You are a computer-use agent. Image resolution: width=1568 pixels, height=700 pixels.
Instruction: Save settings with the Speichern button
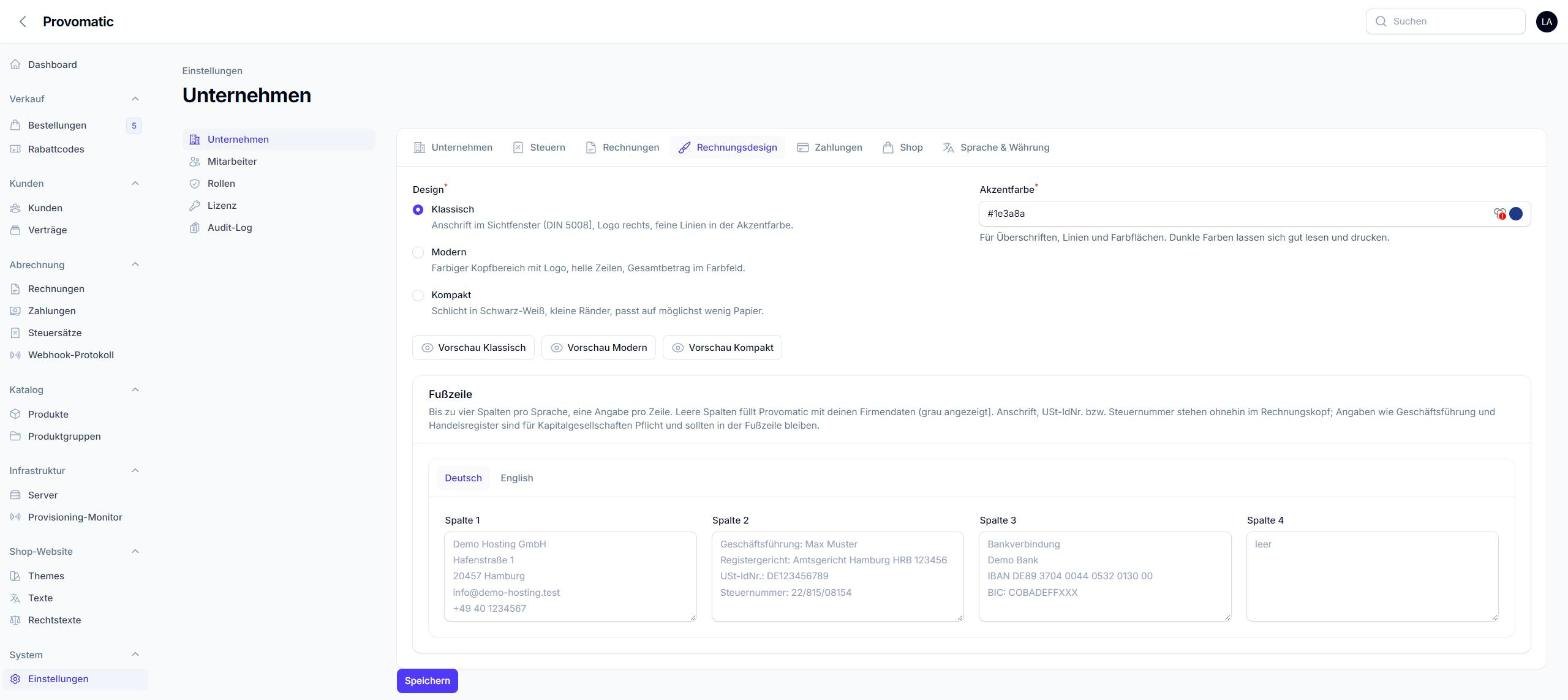pos(427,681)
